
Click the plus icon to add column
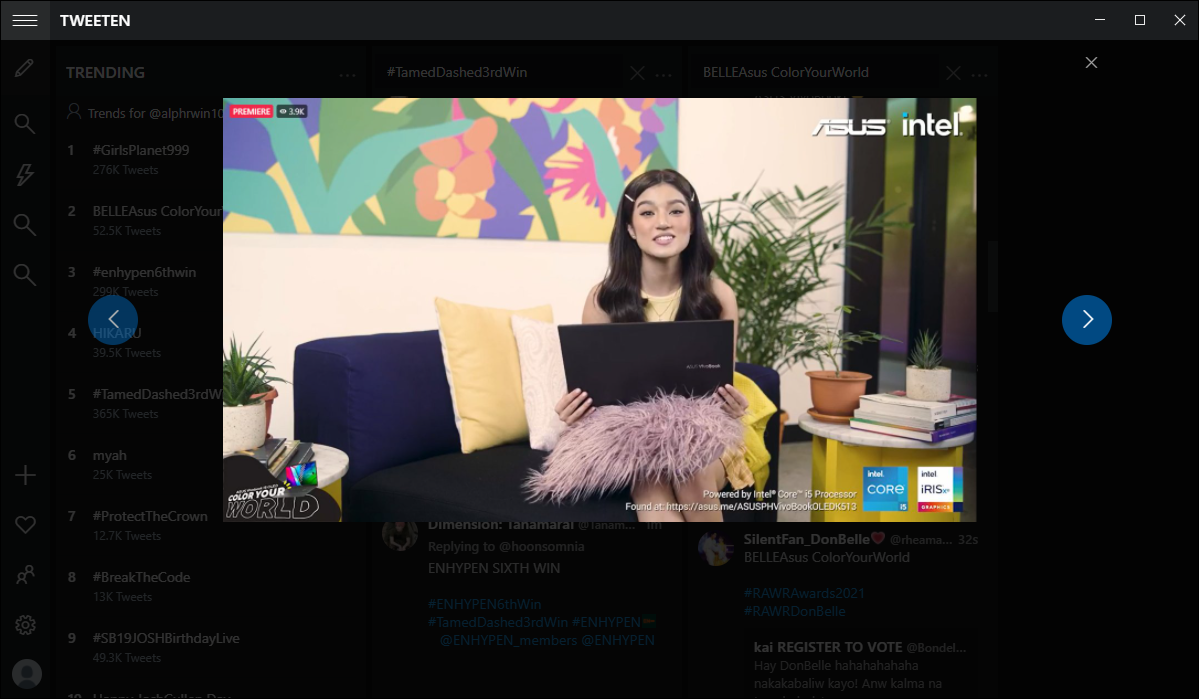click(25, 475)
